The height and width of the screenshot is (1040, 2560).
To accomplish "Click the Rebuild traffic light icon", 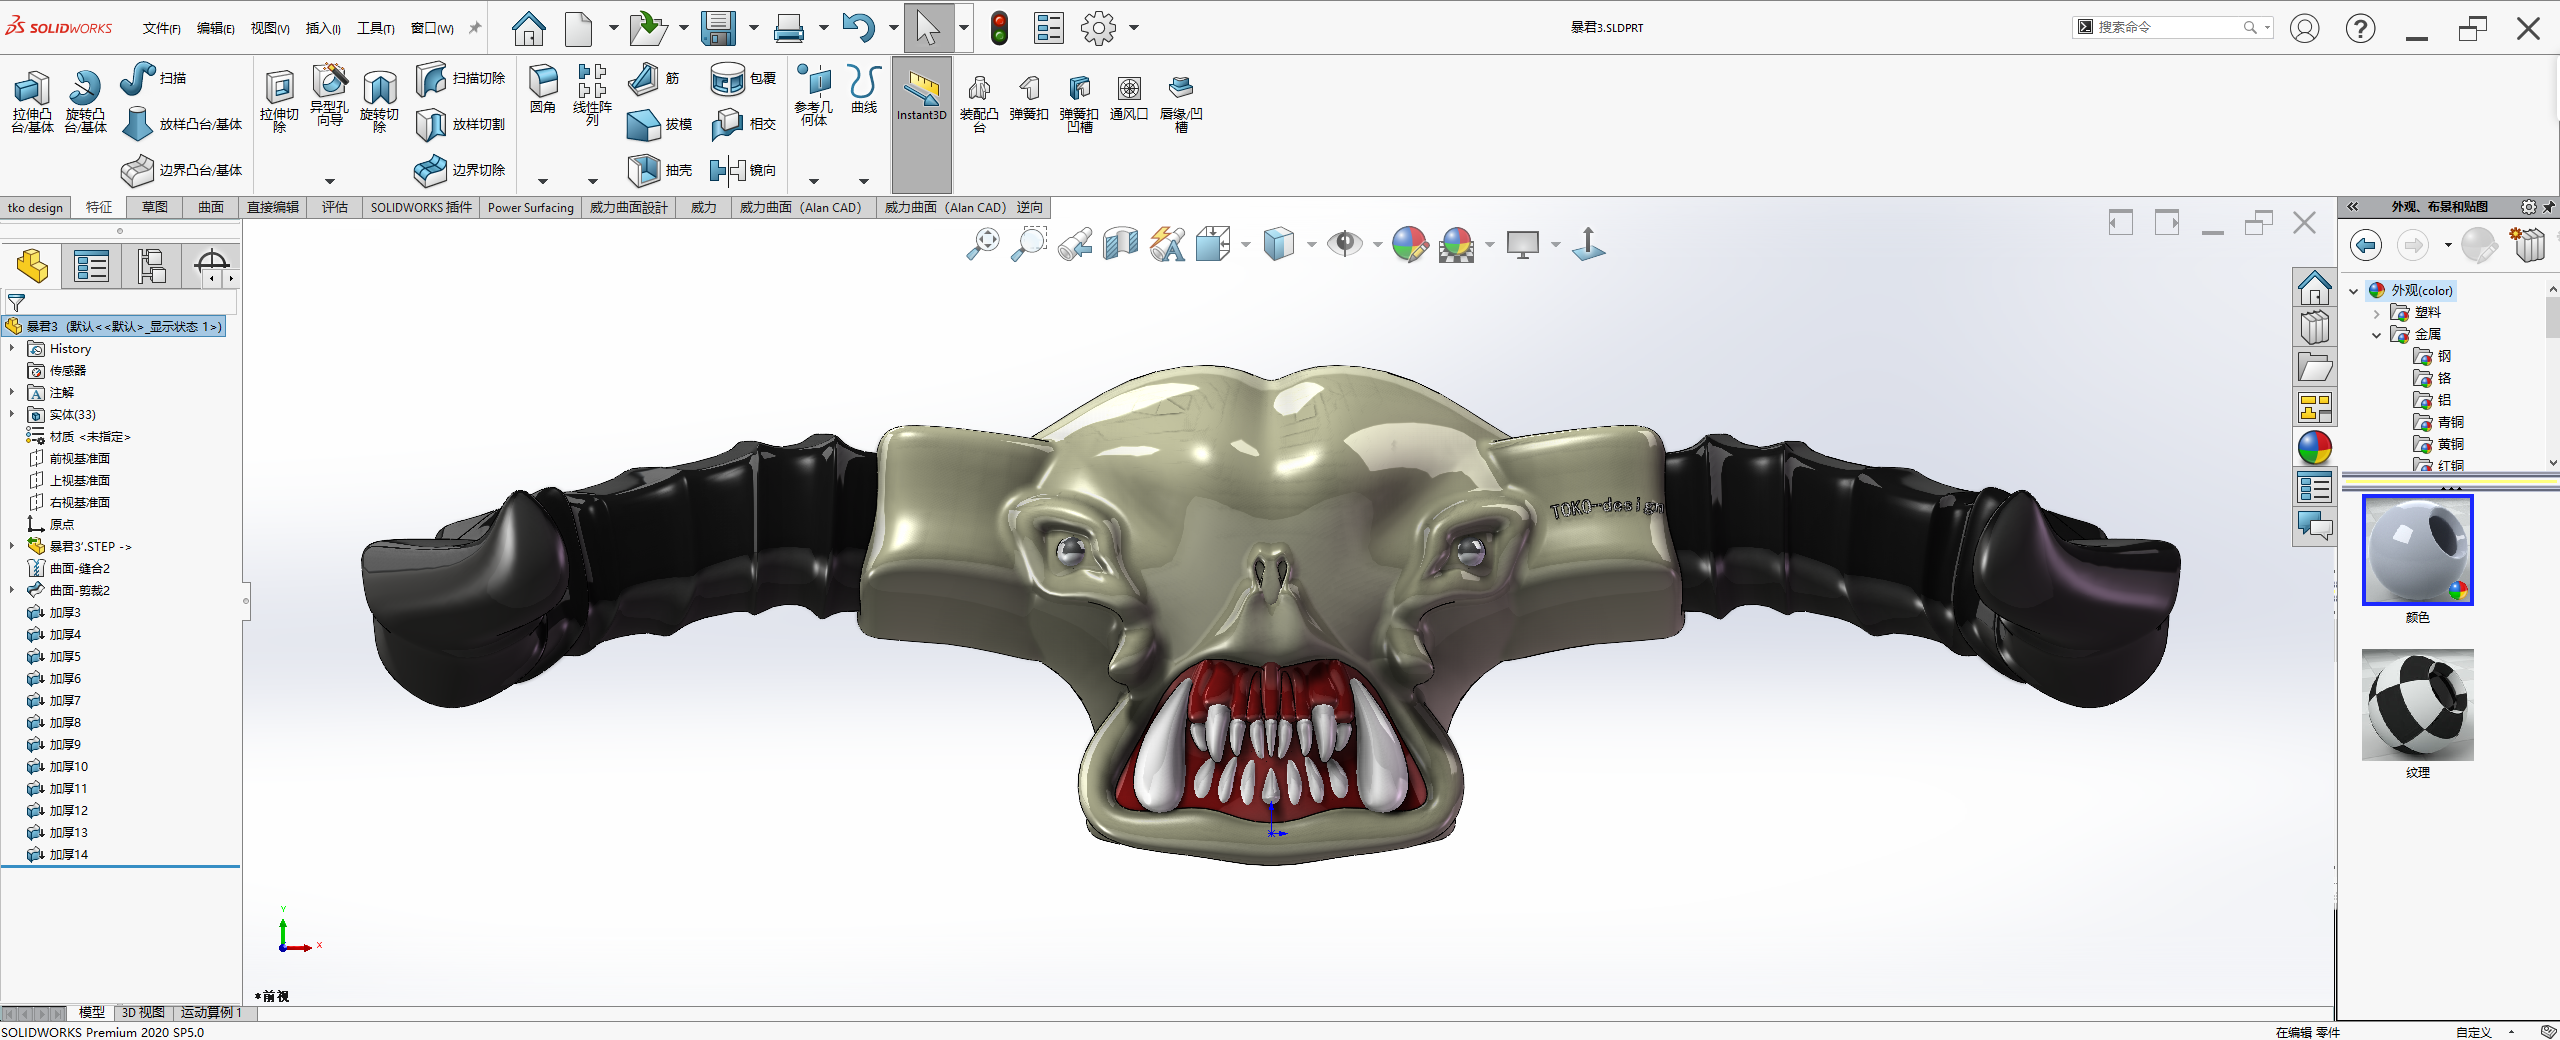I will tap(999, 28).
